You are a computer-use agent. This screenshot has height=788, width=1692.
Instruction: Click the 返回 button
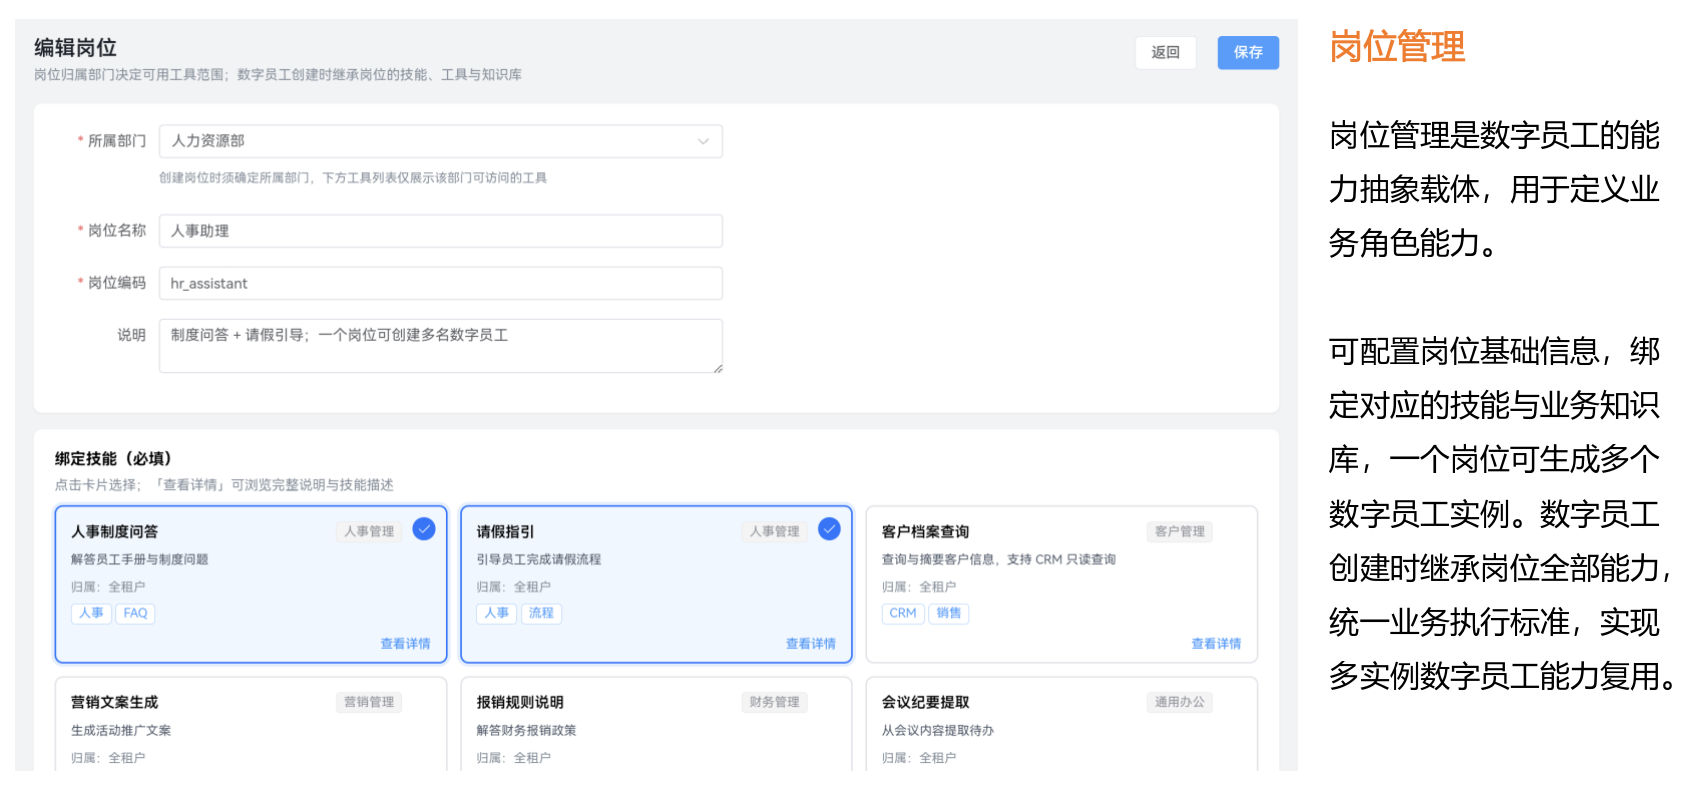pyautogui.click(x=1166, y=52)
